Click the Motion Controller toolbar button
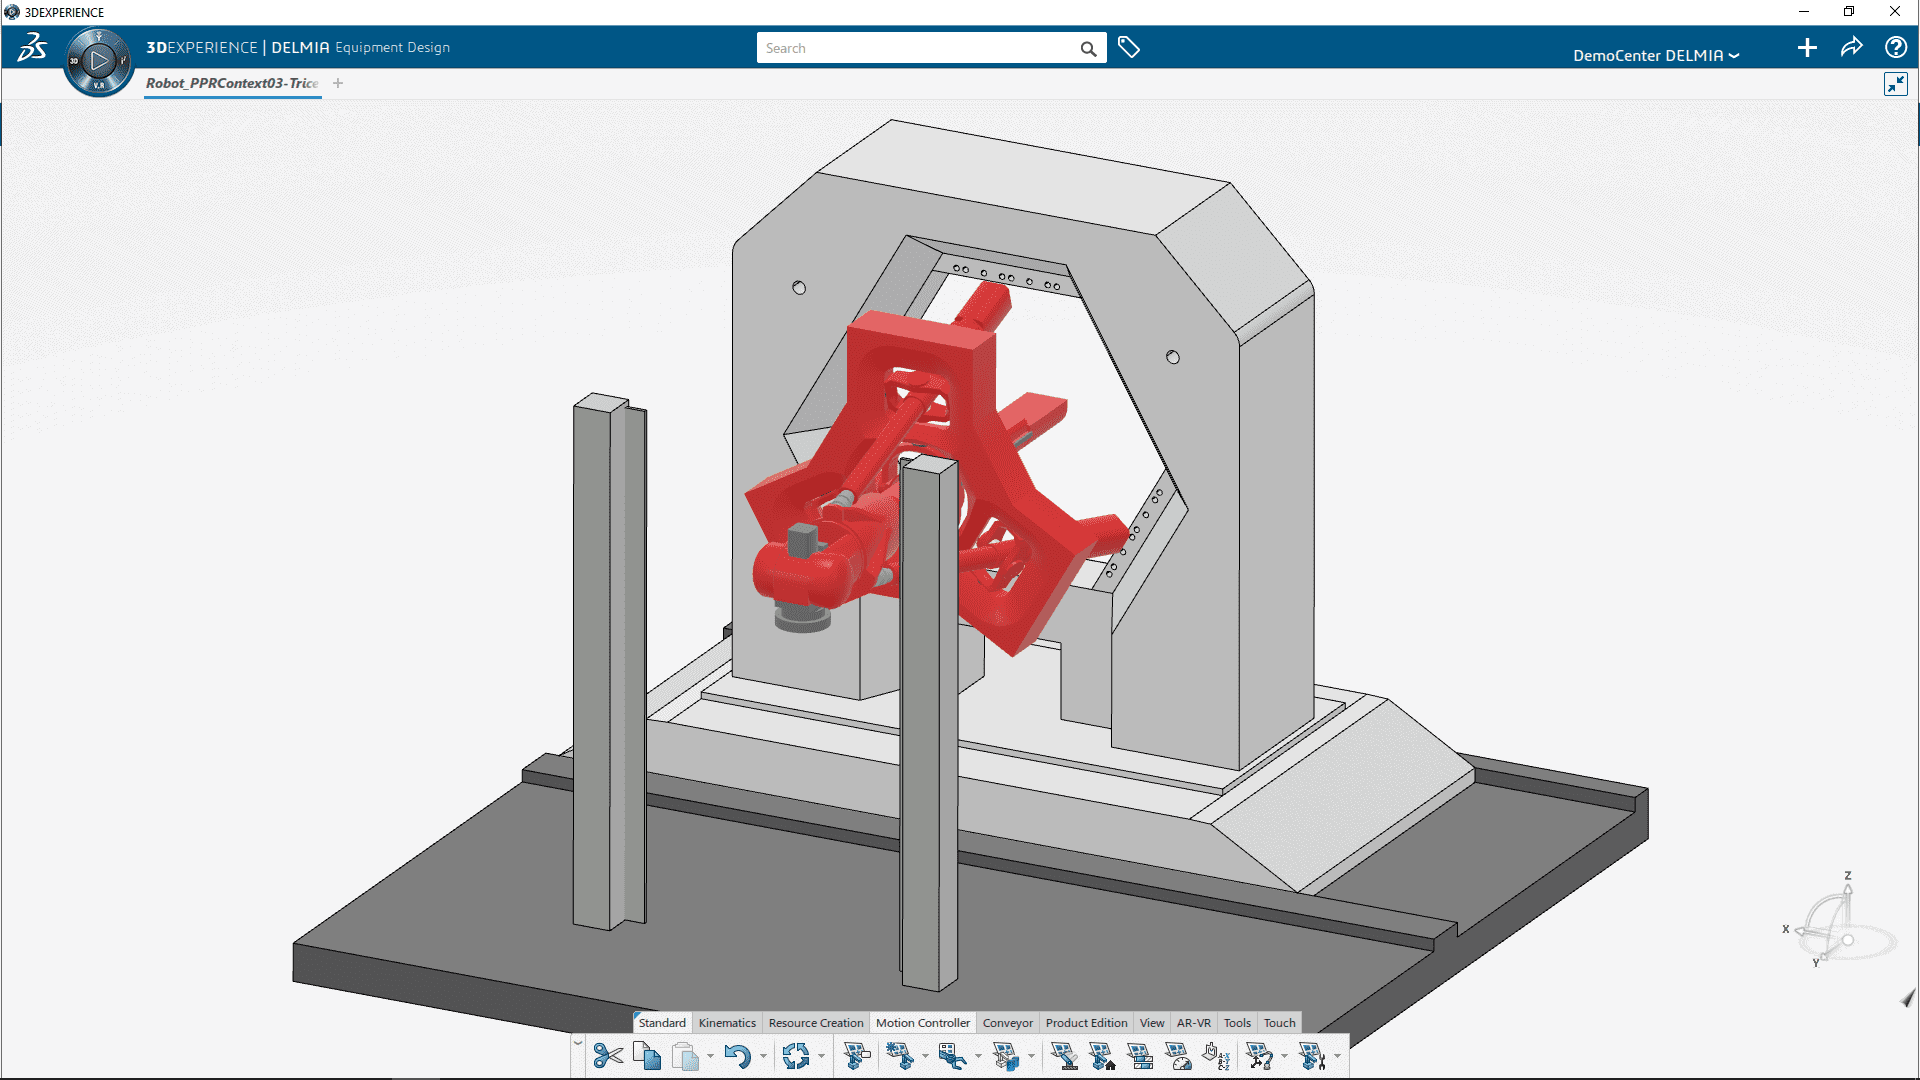Image resolution: width=1920 pixels, height=1080 pixels. pos(922,1022)
